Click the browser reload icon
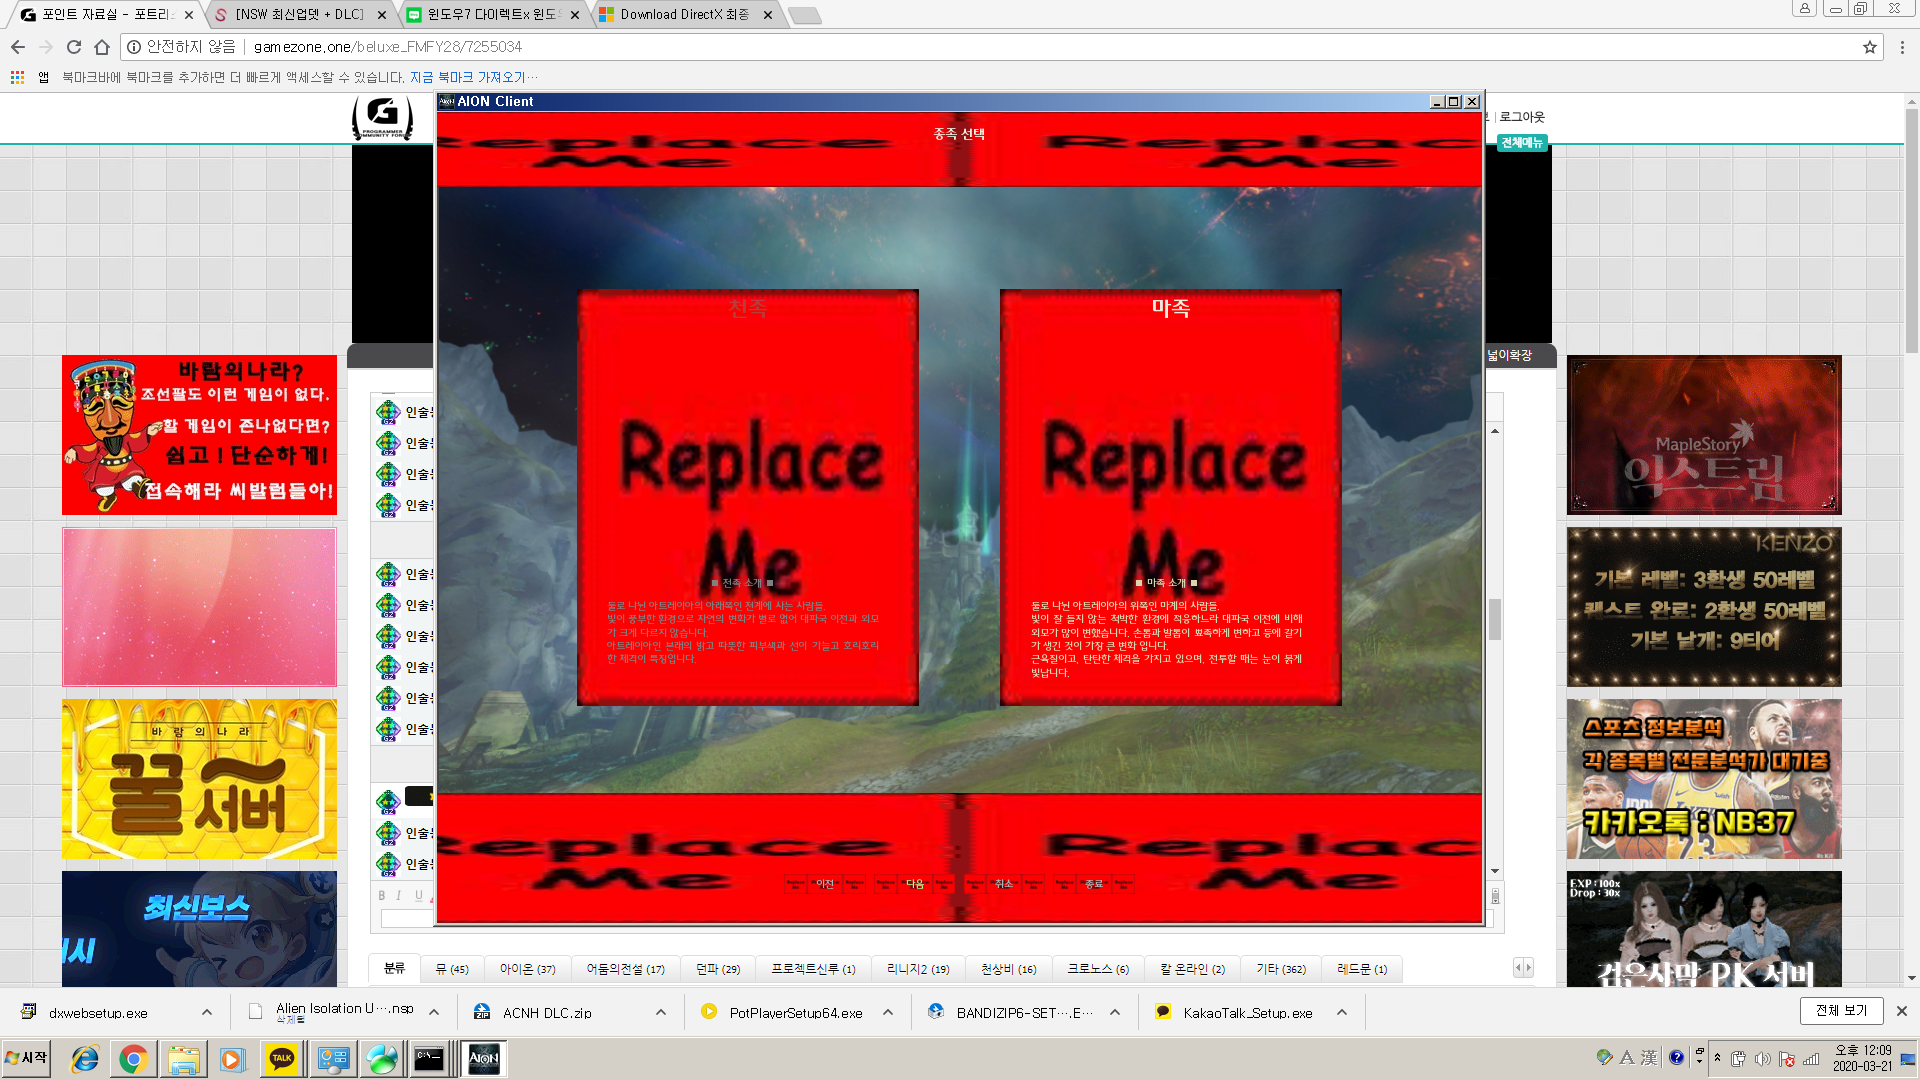This screenshot has width=1920, height=1080. pyautogui.click(x=74, y=47)
